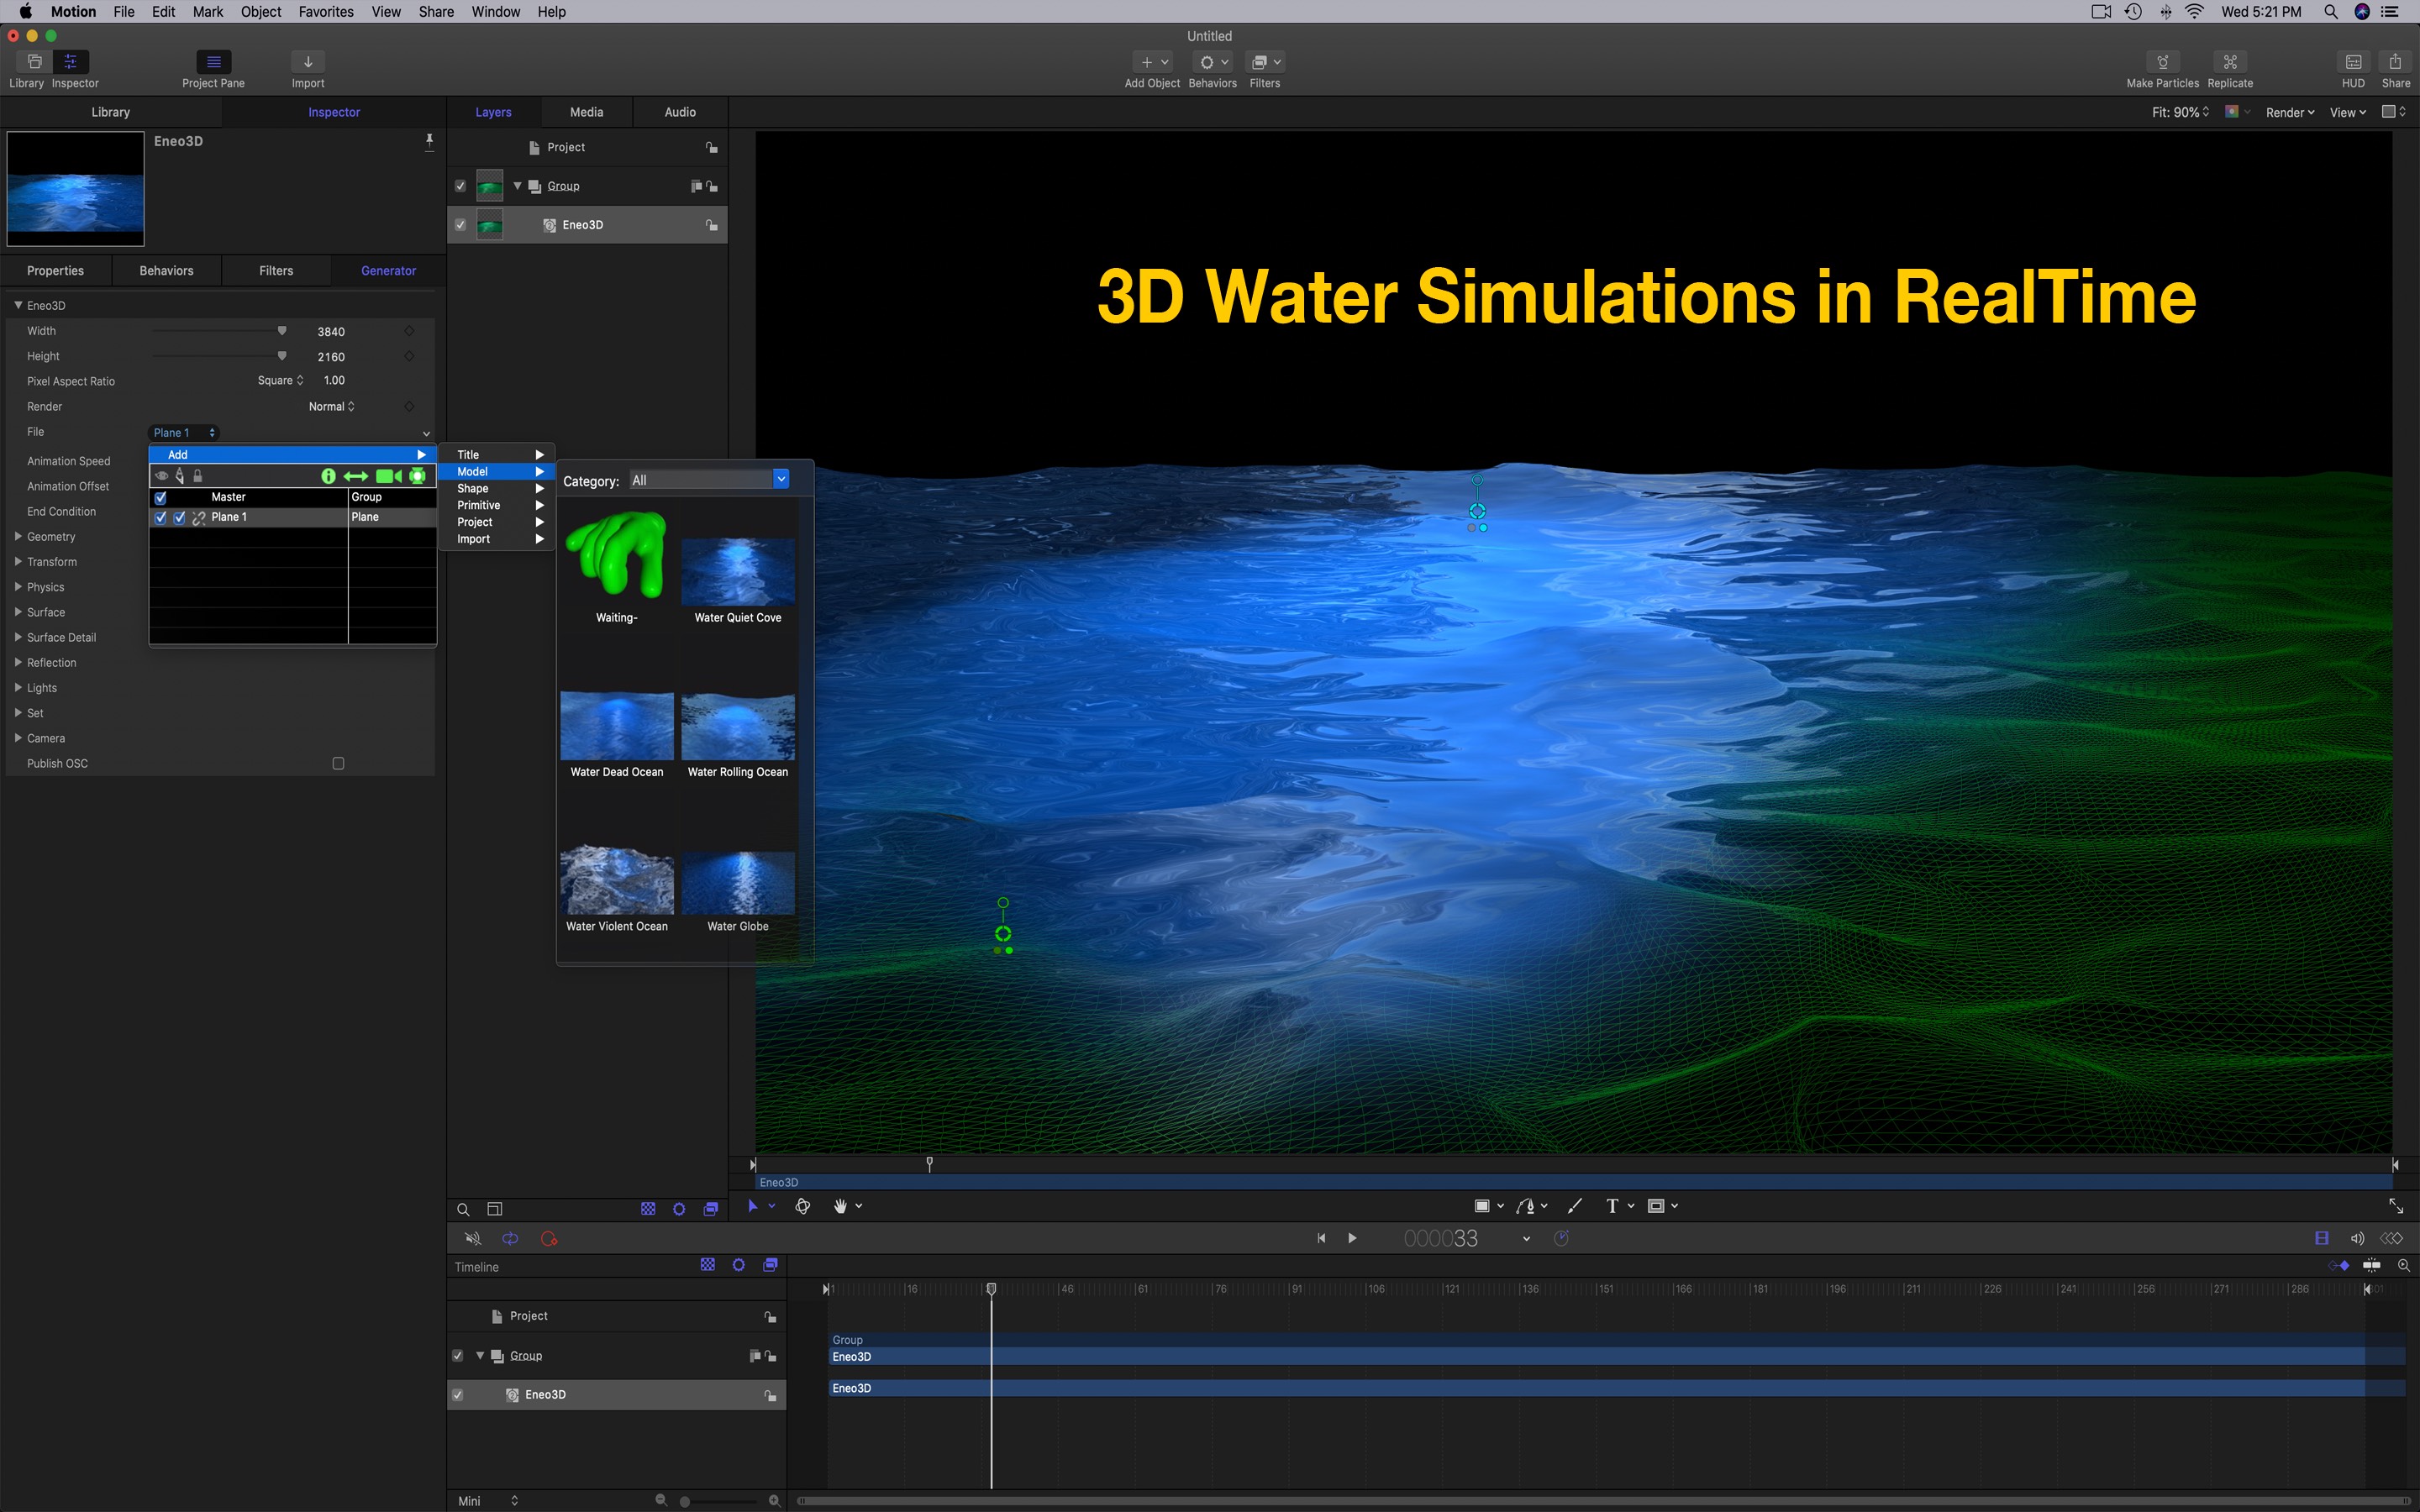Click the Width slider
The width and height of the screenshot is (2420, 1512).
pyautogui.click(x=219, y=331)
